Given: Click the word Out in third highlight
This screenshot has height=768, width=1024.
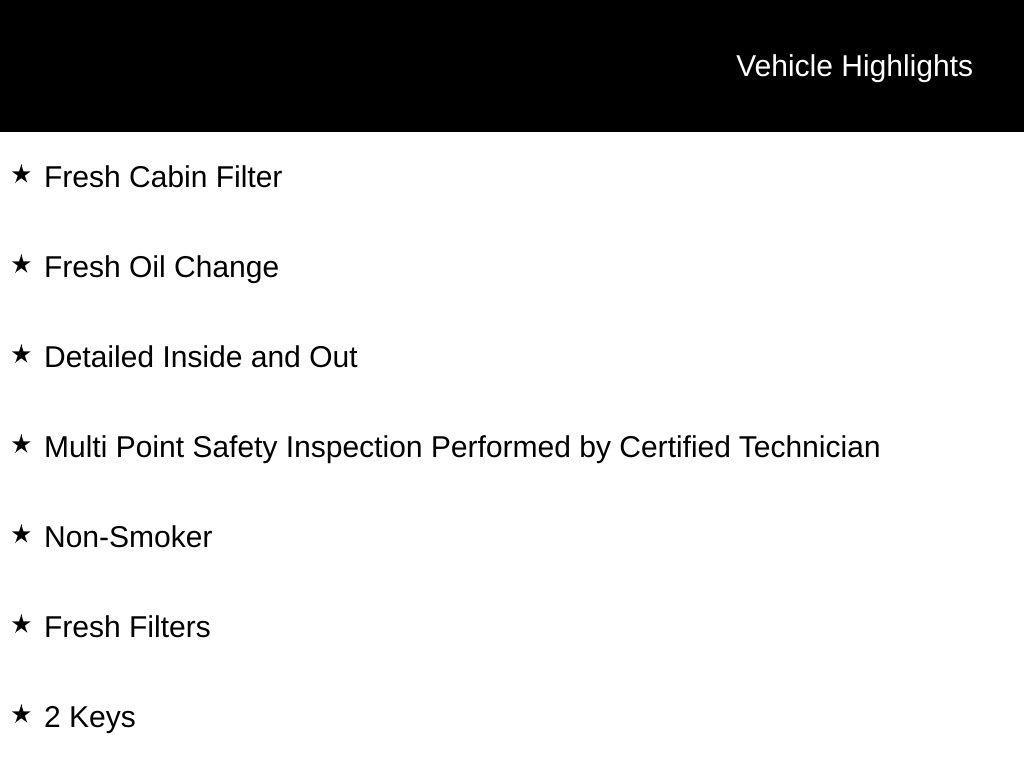Looking at the screenshot, I should 333,357.
